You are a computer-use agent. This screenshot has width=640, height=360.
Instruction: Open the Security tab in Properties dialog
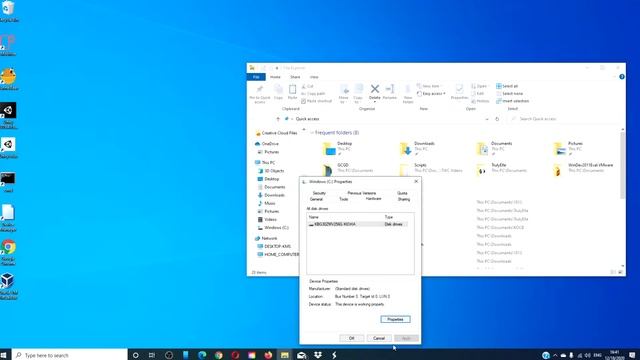[319, 193]
